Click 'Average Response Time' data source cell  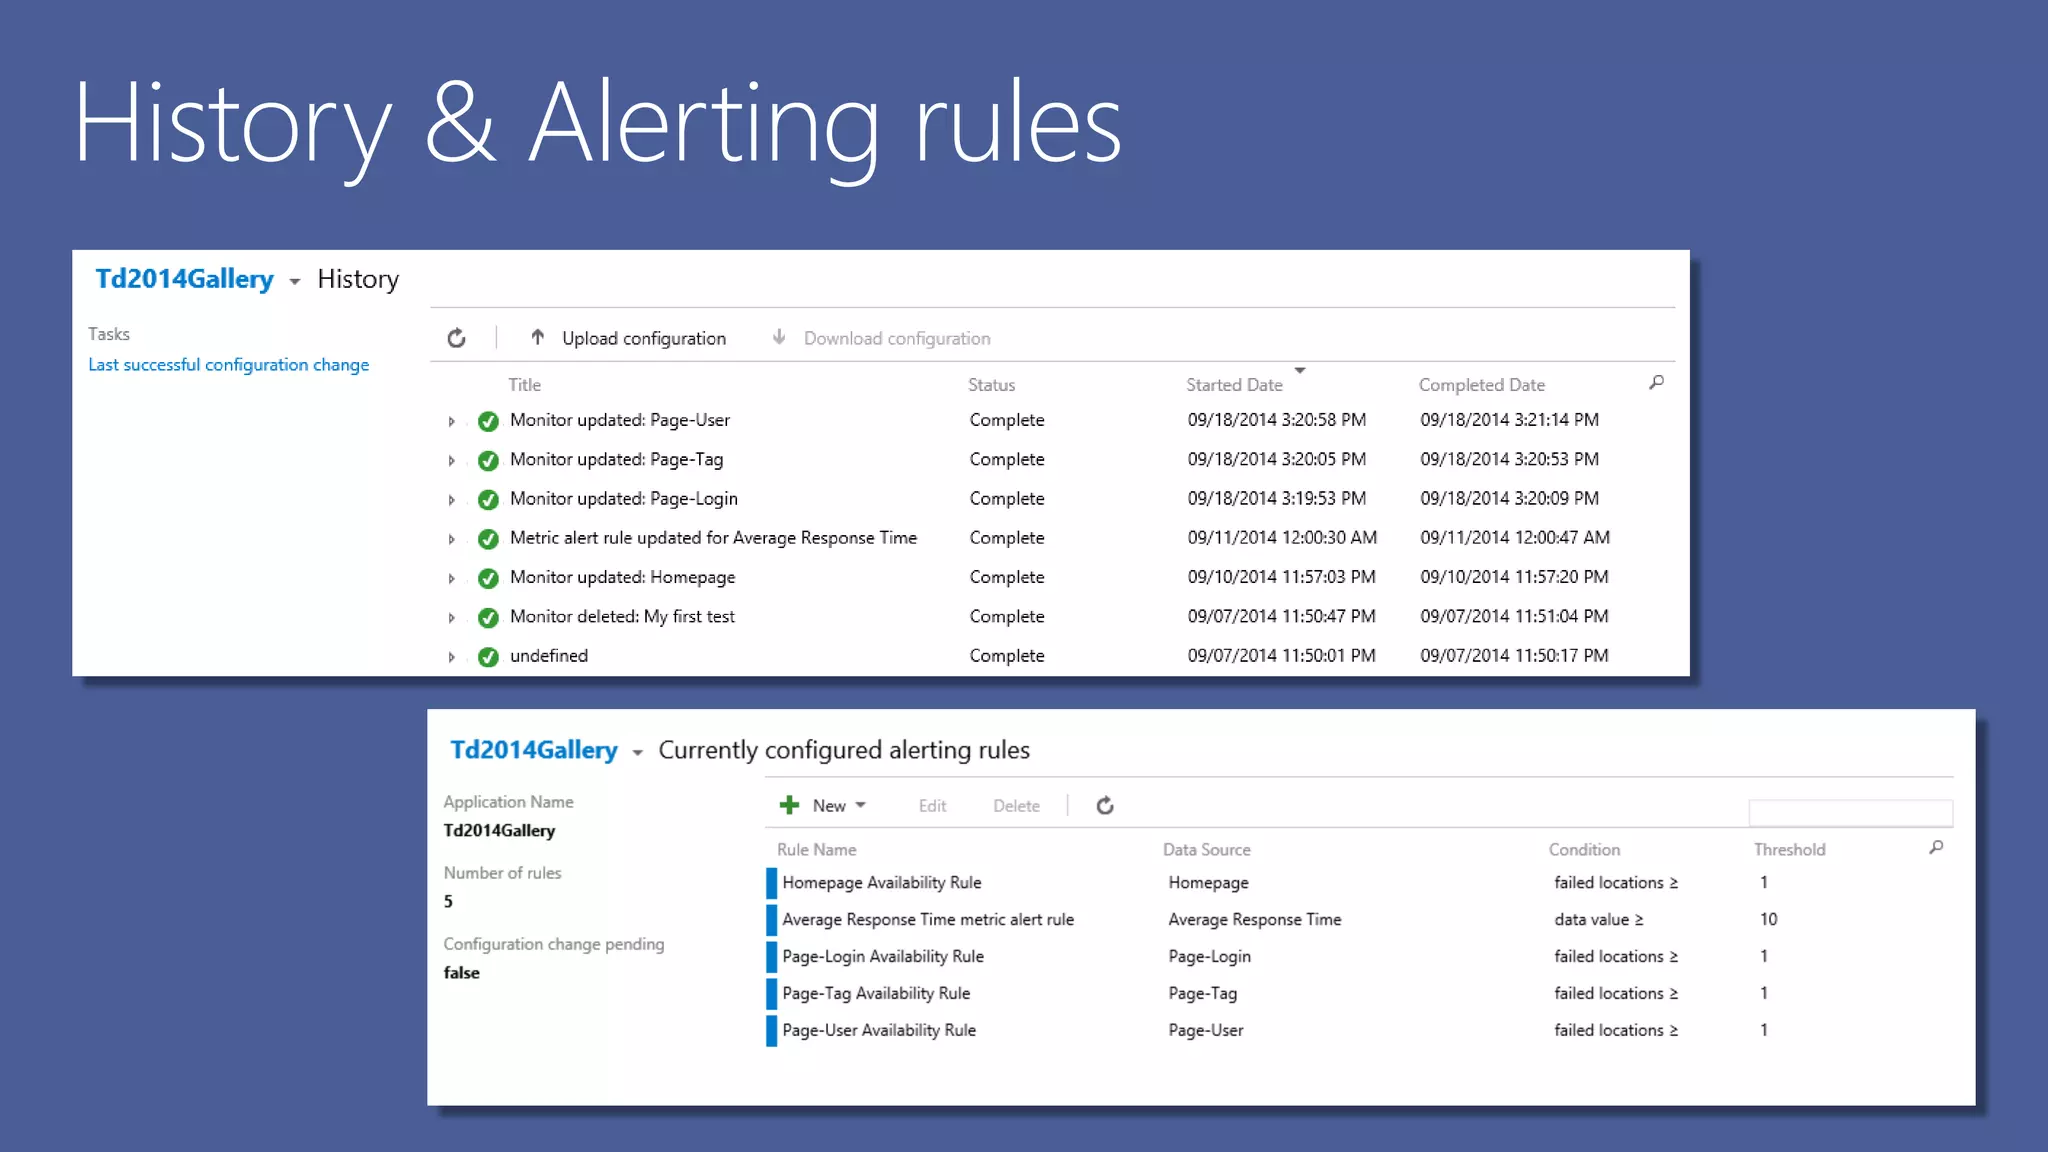[1254, 920]
